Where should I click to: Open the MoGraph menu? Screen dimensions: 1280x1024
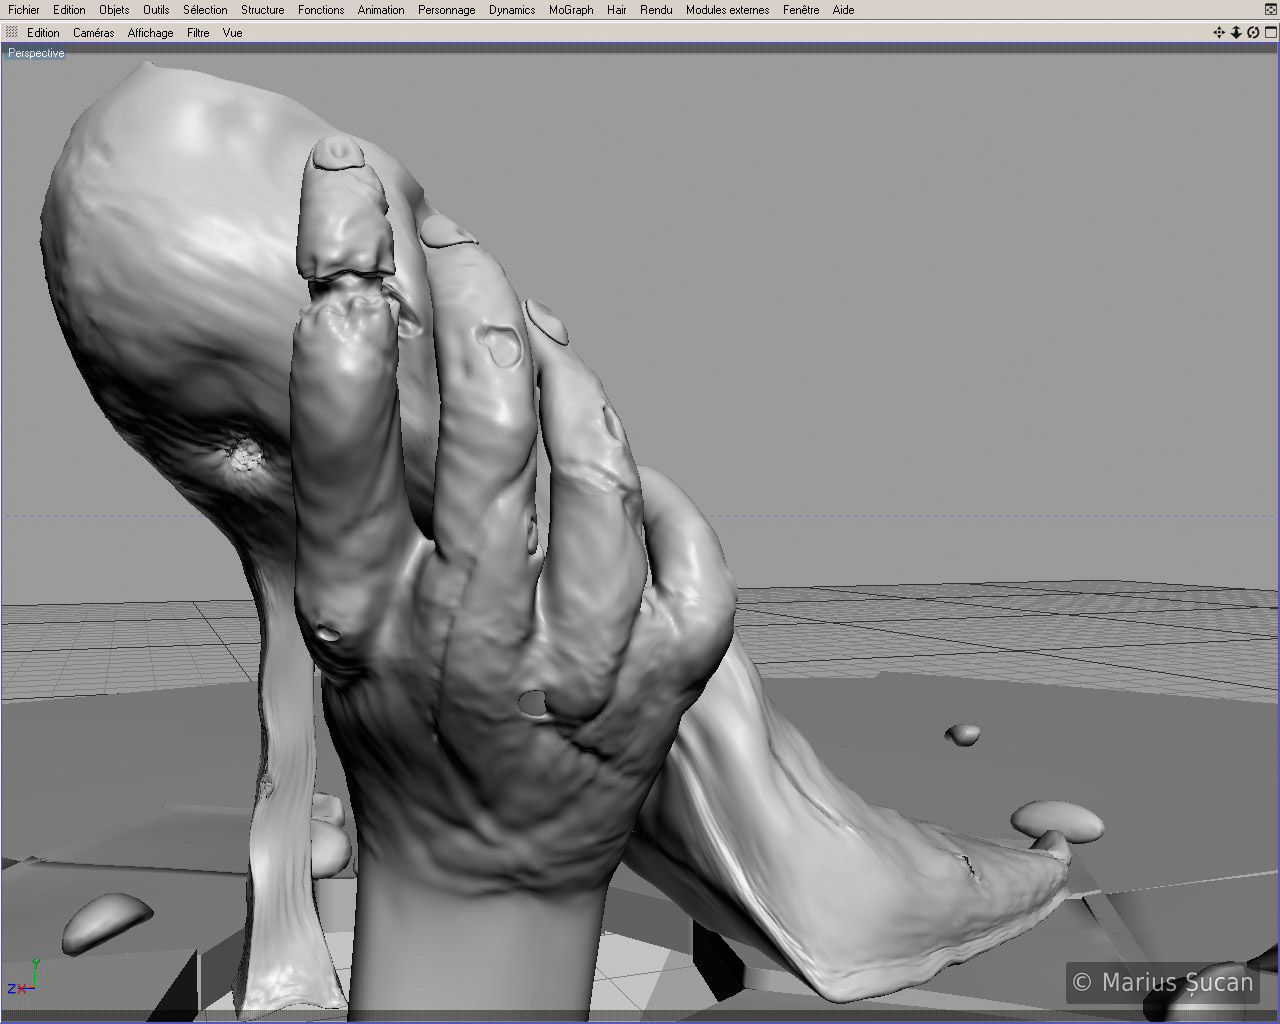571,10
